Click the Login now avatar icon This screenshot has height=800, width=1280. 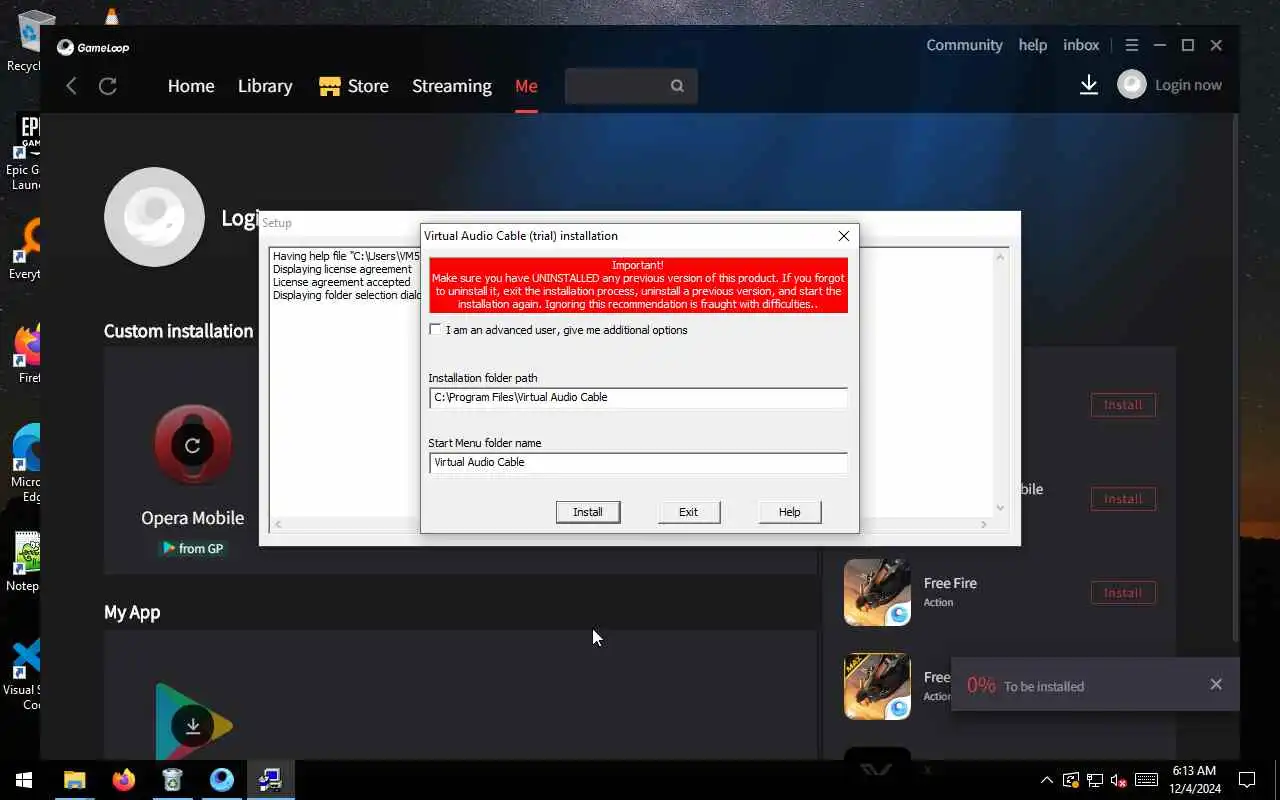click(1132, 85)
